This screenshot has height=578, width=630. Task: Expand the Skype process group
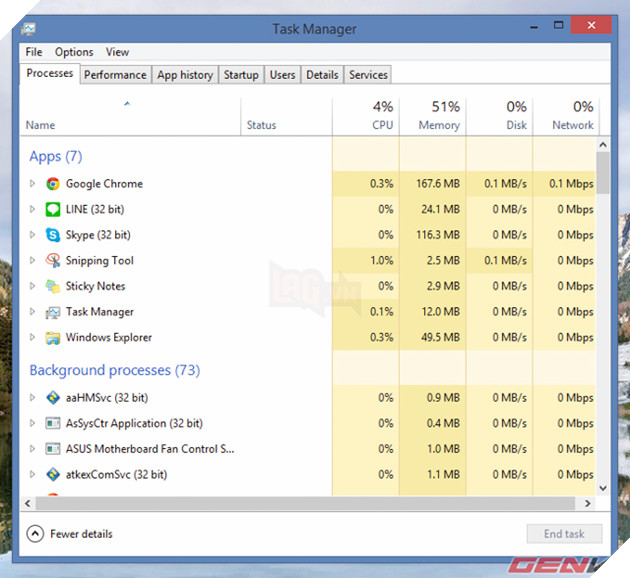32,235
